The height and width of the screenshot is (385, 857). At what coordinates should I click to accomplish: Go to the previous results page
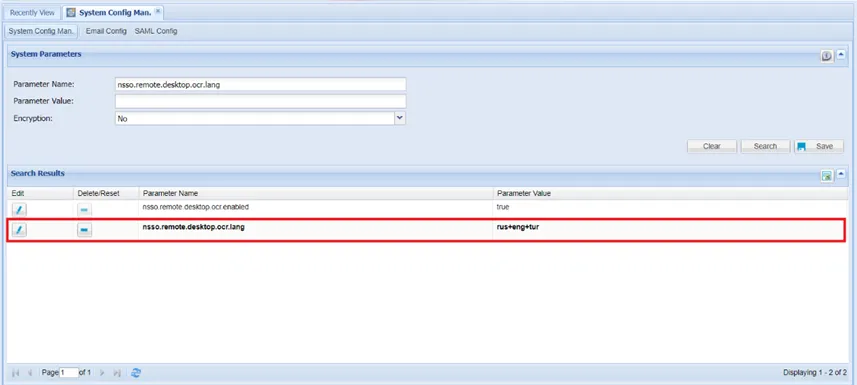click(30, 372)
